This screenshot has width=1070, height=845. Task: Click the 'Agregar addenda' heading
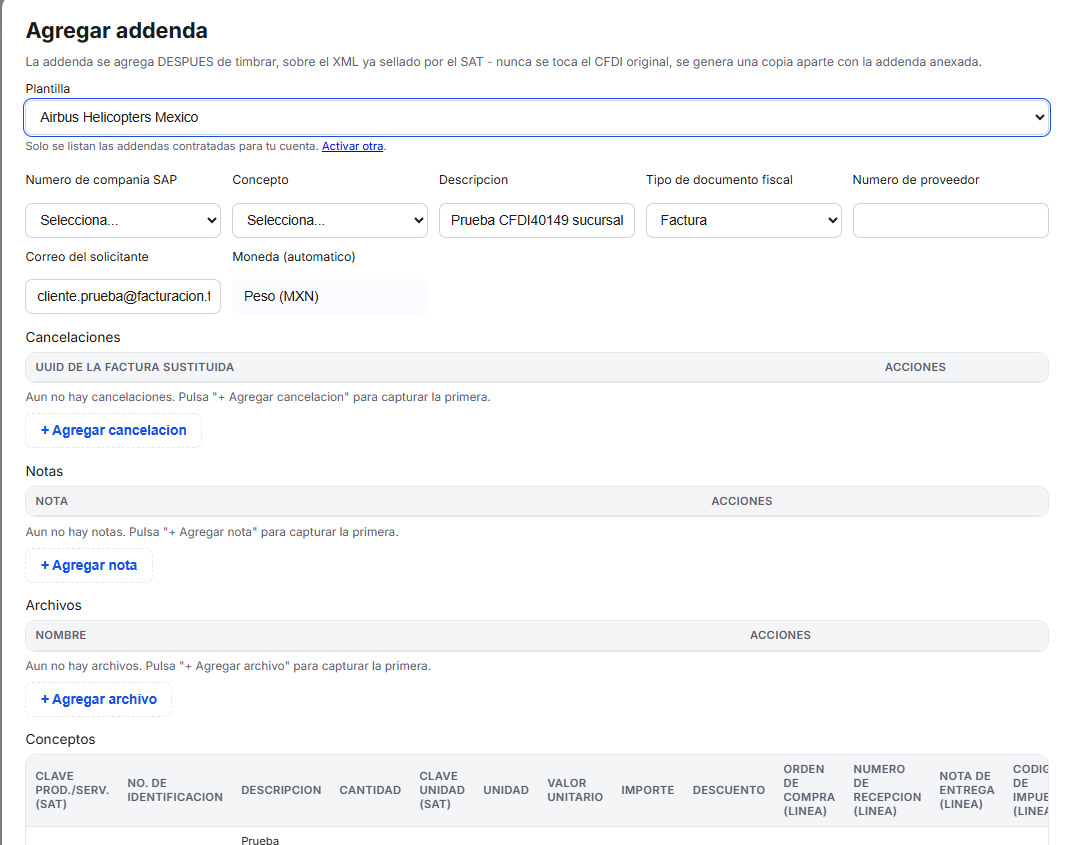[117, 31]
